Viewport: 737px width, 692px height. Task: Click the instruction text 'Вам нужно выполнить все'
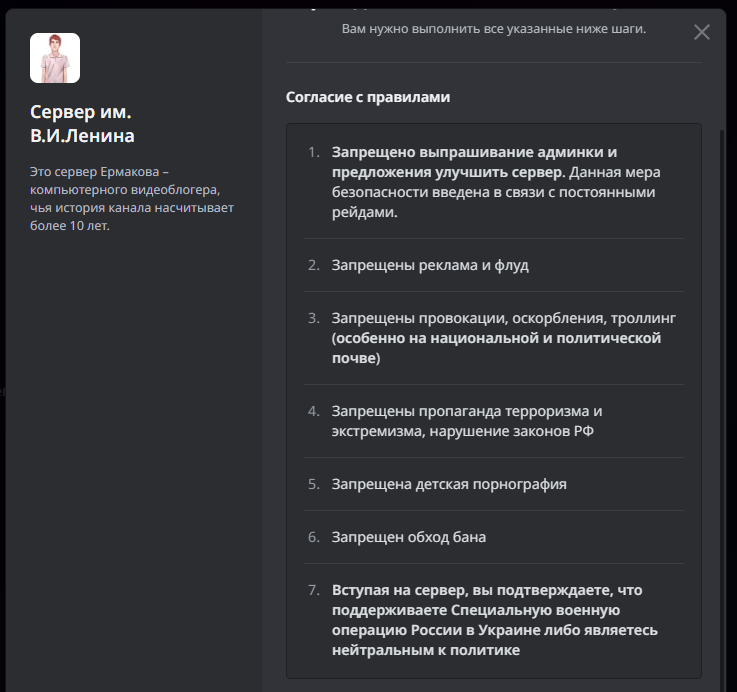point(494,29)
